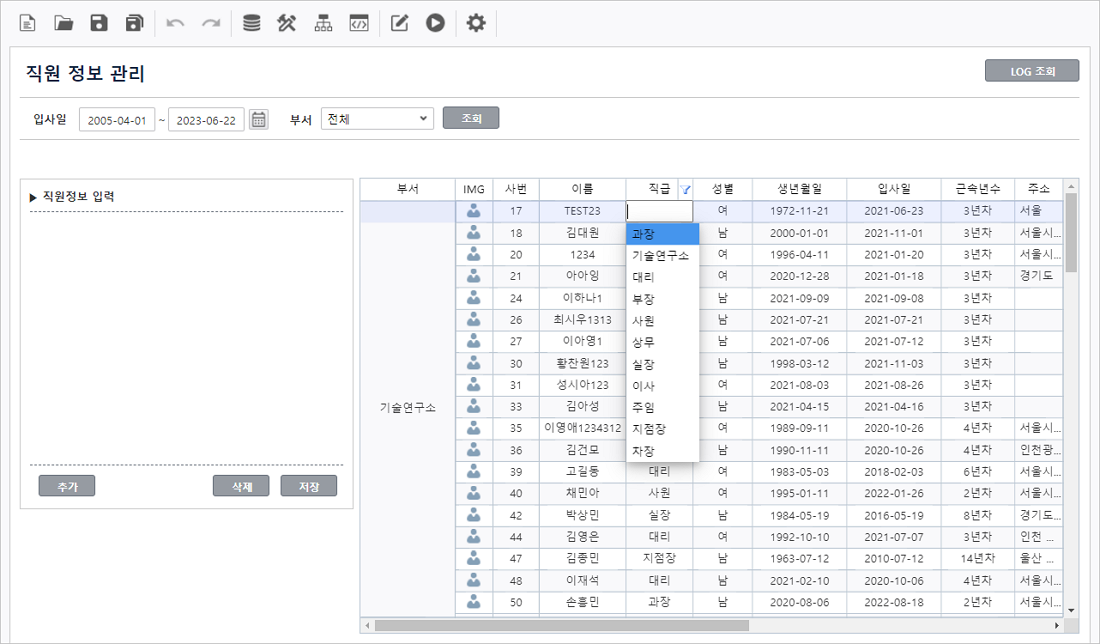Click the 저장 save button
The height and width of the screenshot is (644, 1100).
[x=309, y=486]
